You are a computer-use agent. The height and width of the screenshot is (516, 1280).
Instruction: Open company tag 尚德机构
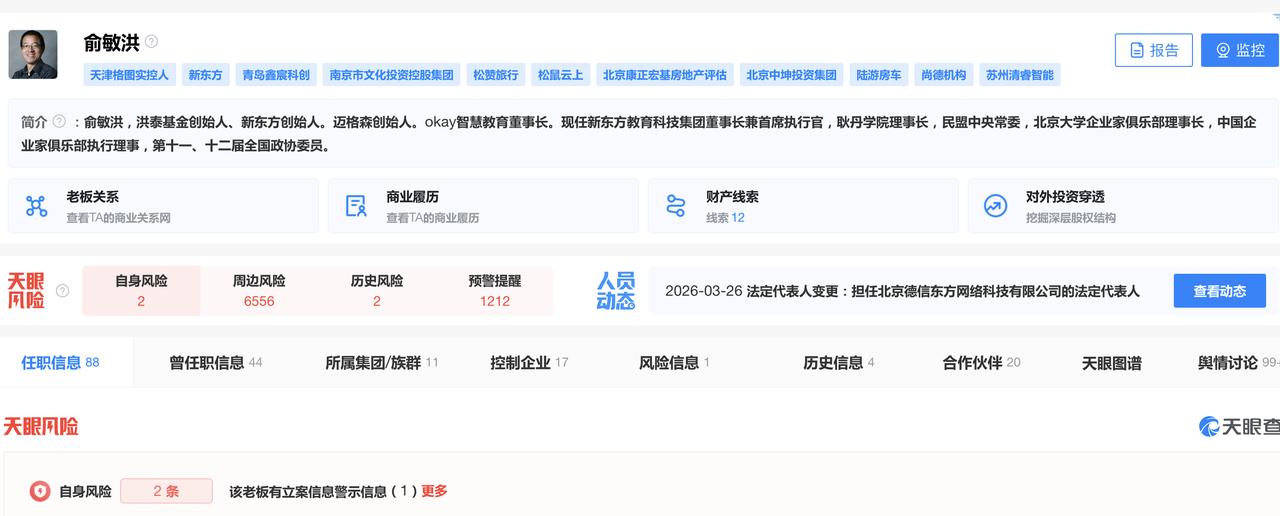point(944,75)
